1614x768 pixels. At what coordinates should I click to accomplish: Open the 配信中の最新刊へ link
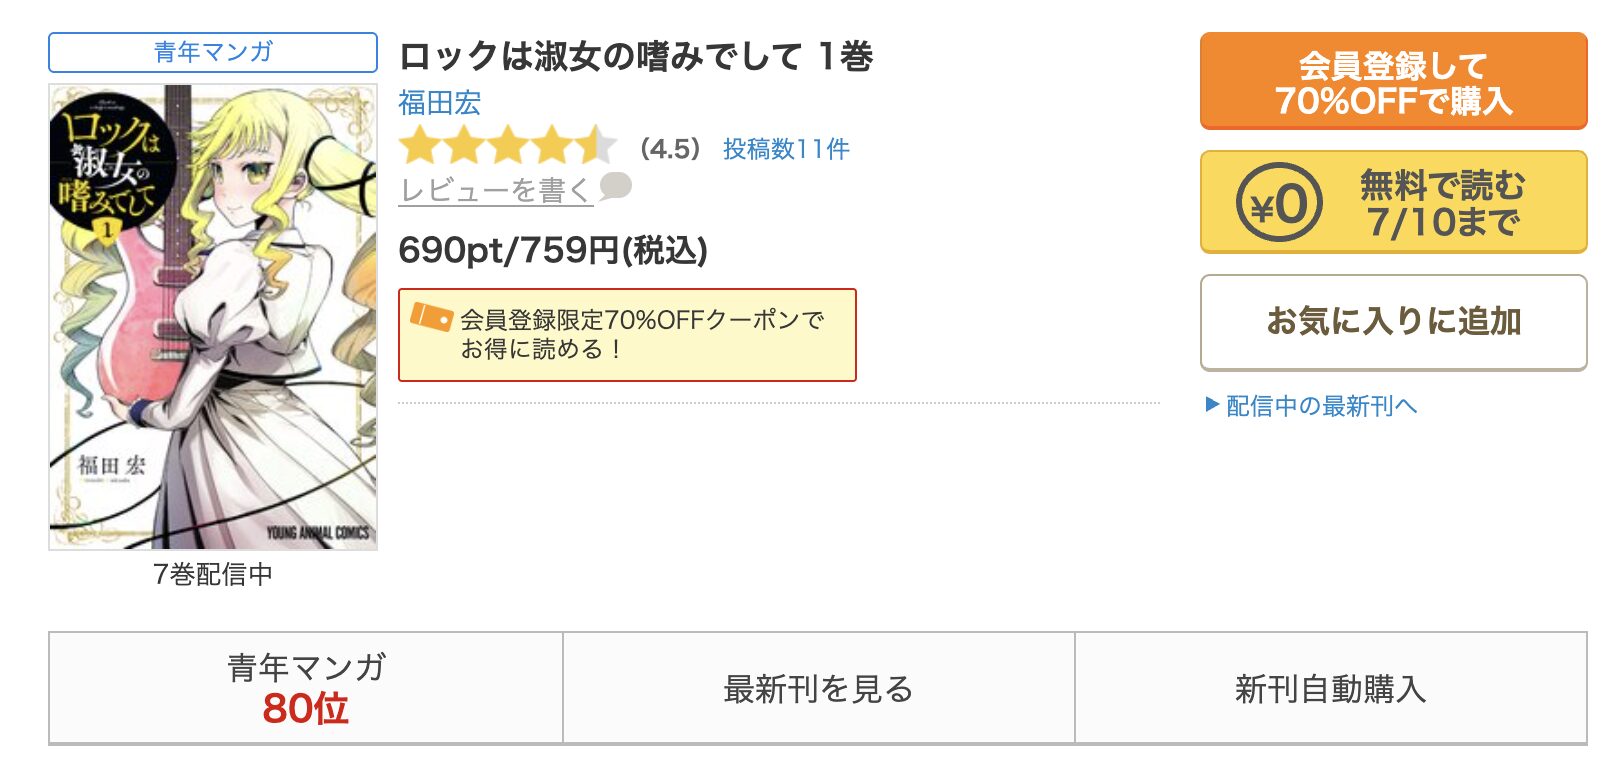coord(1321,406)
